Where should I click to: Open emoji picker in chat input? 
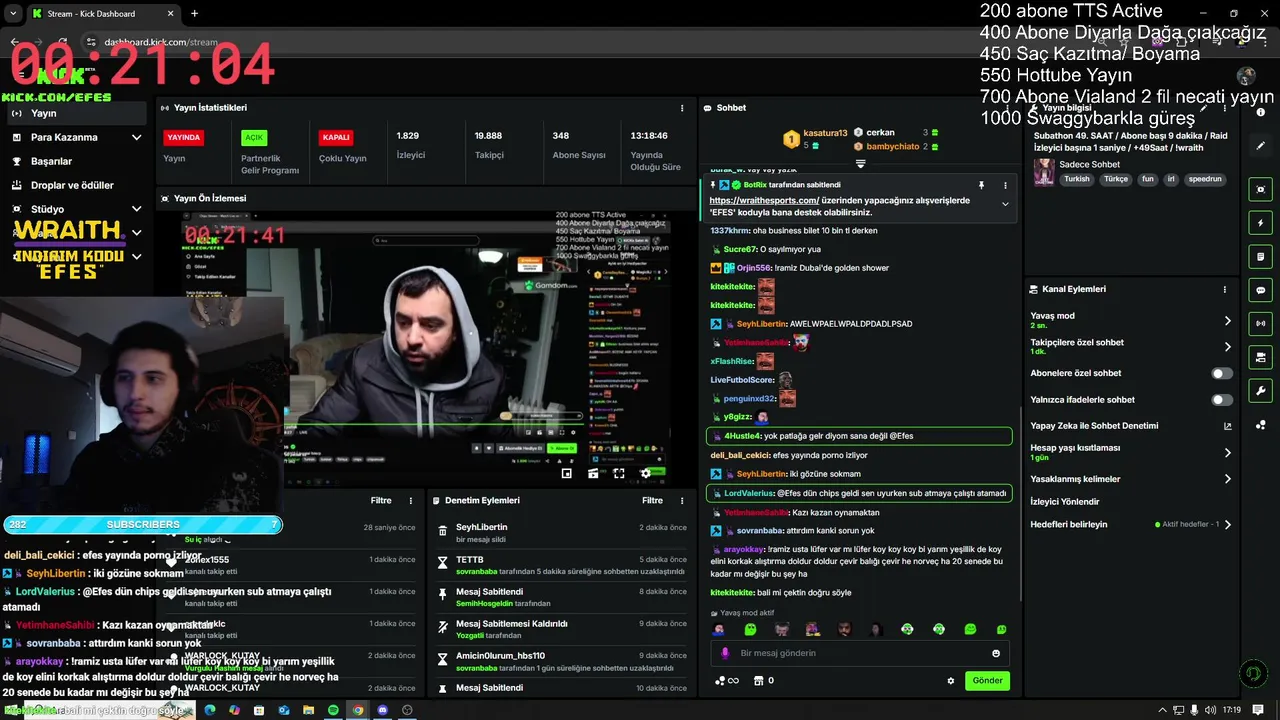tap(996, 653)
